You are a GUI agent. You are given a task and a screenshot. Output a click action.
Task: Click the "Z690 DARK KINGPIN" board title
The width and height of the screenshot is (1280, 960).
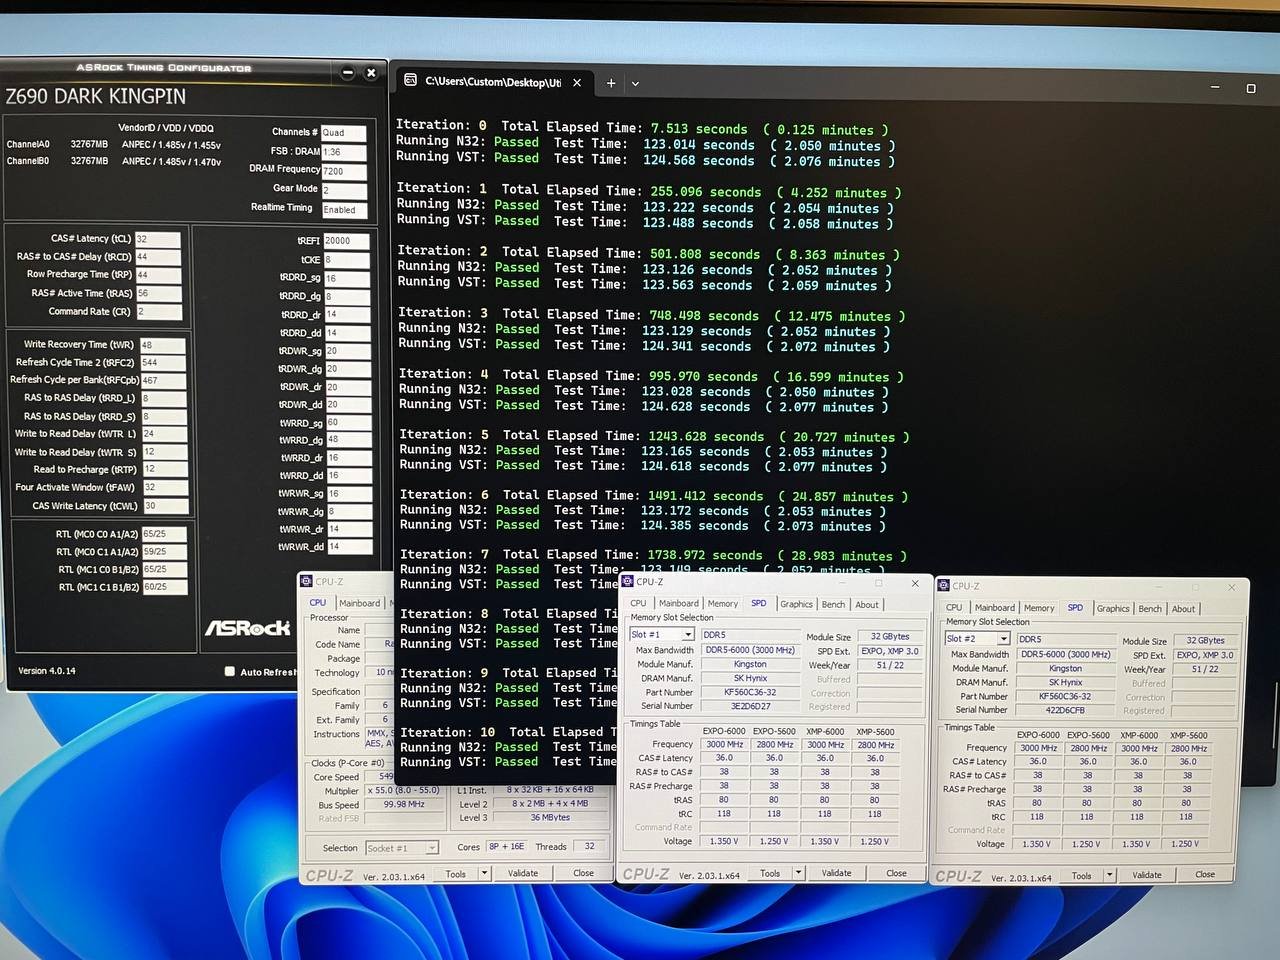[96, 97]
